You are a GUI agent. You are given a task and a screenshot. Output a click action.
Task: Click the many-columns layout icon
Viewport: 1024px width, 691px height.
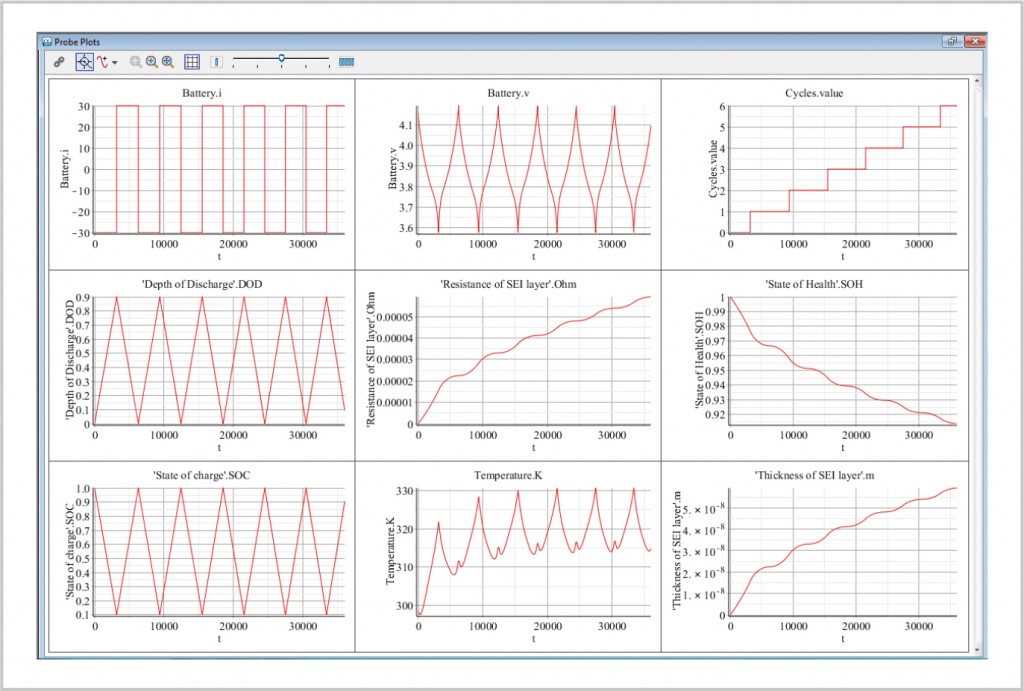pos(346,62)
